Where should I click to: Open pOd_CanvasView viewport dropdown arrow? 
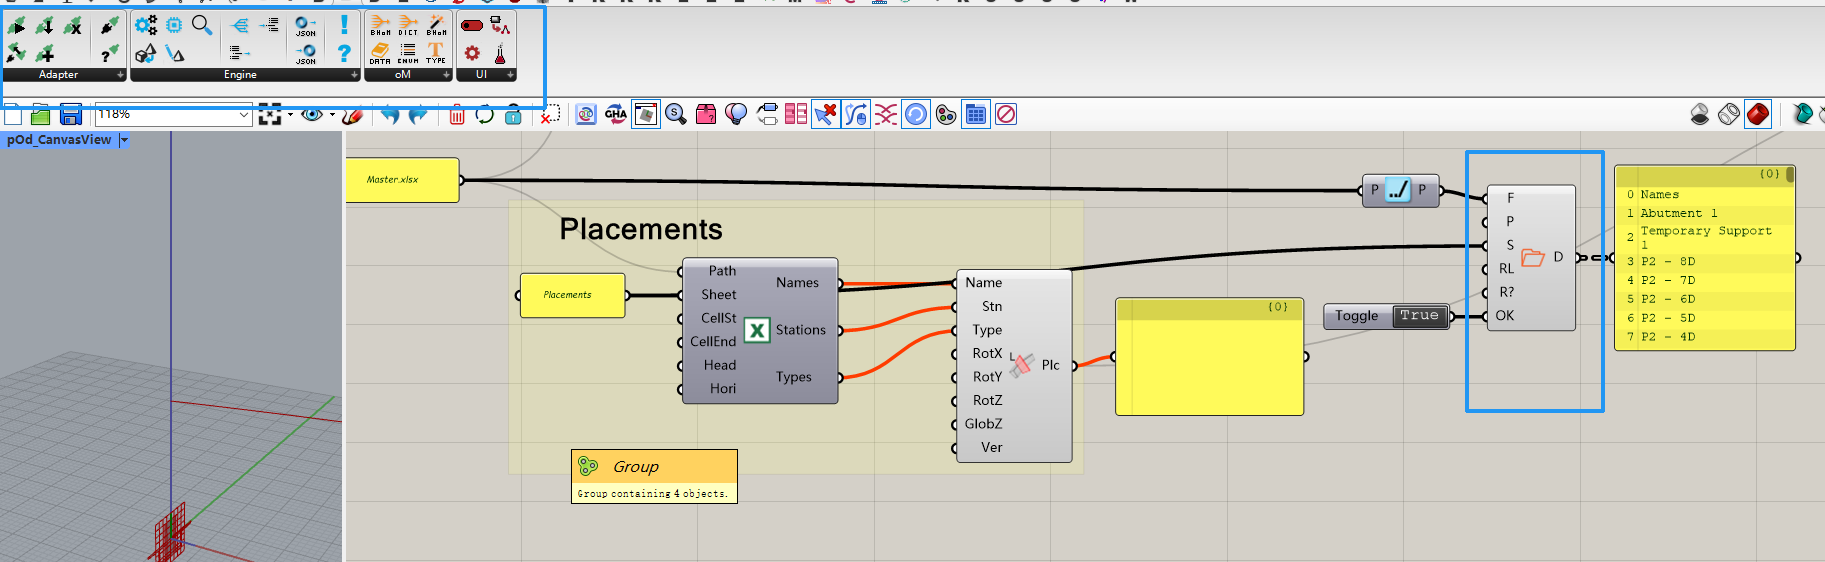[x=124, y=140]
